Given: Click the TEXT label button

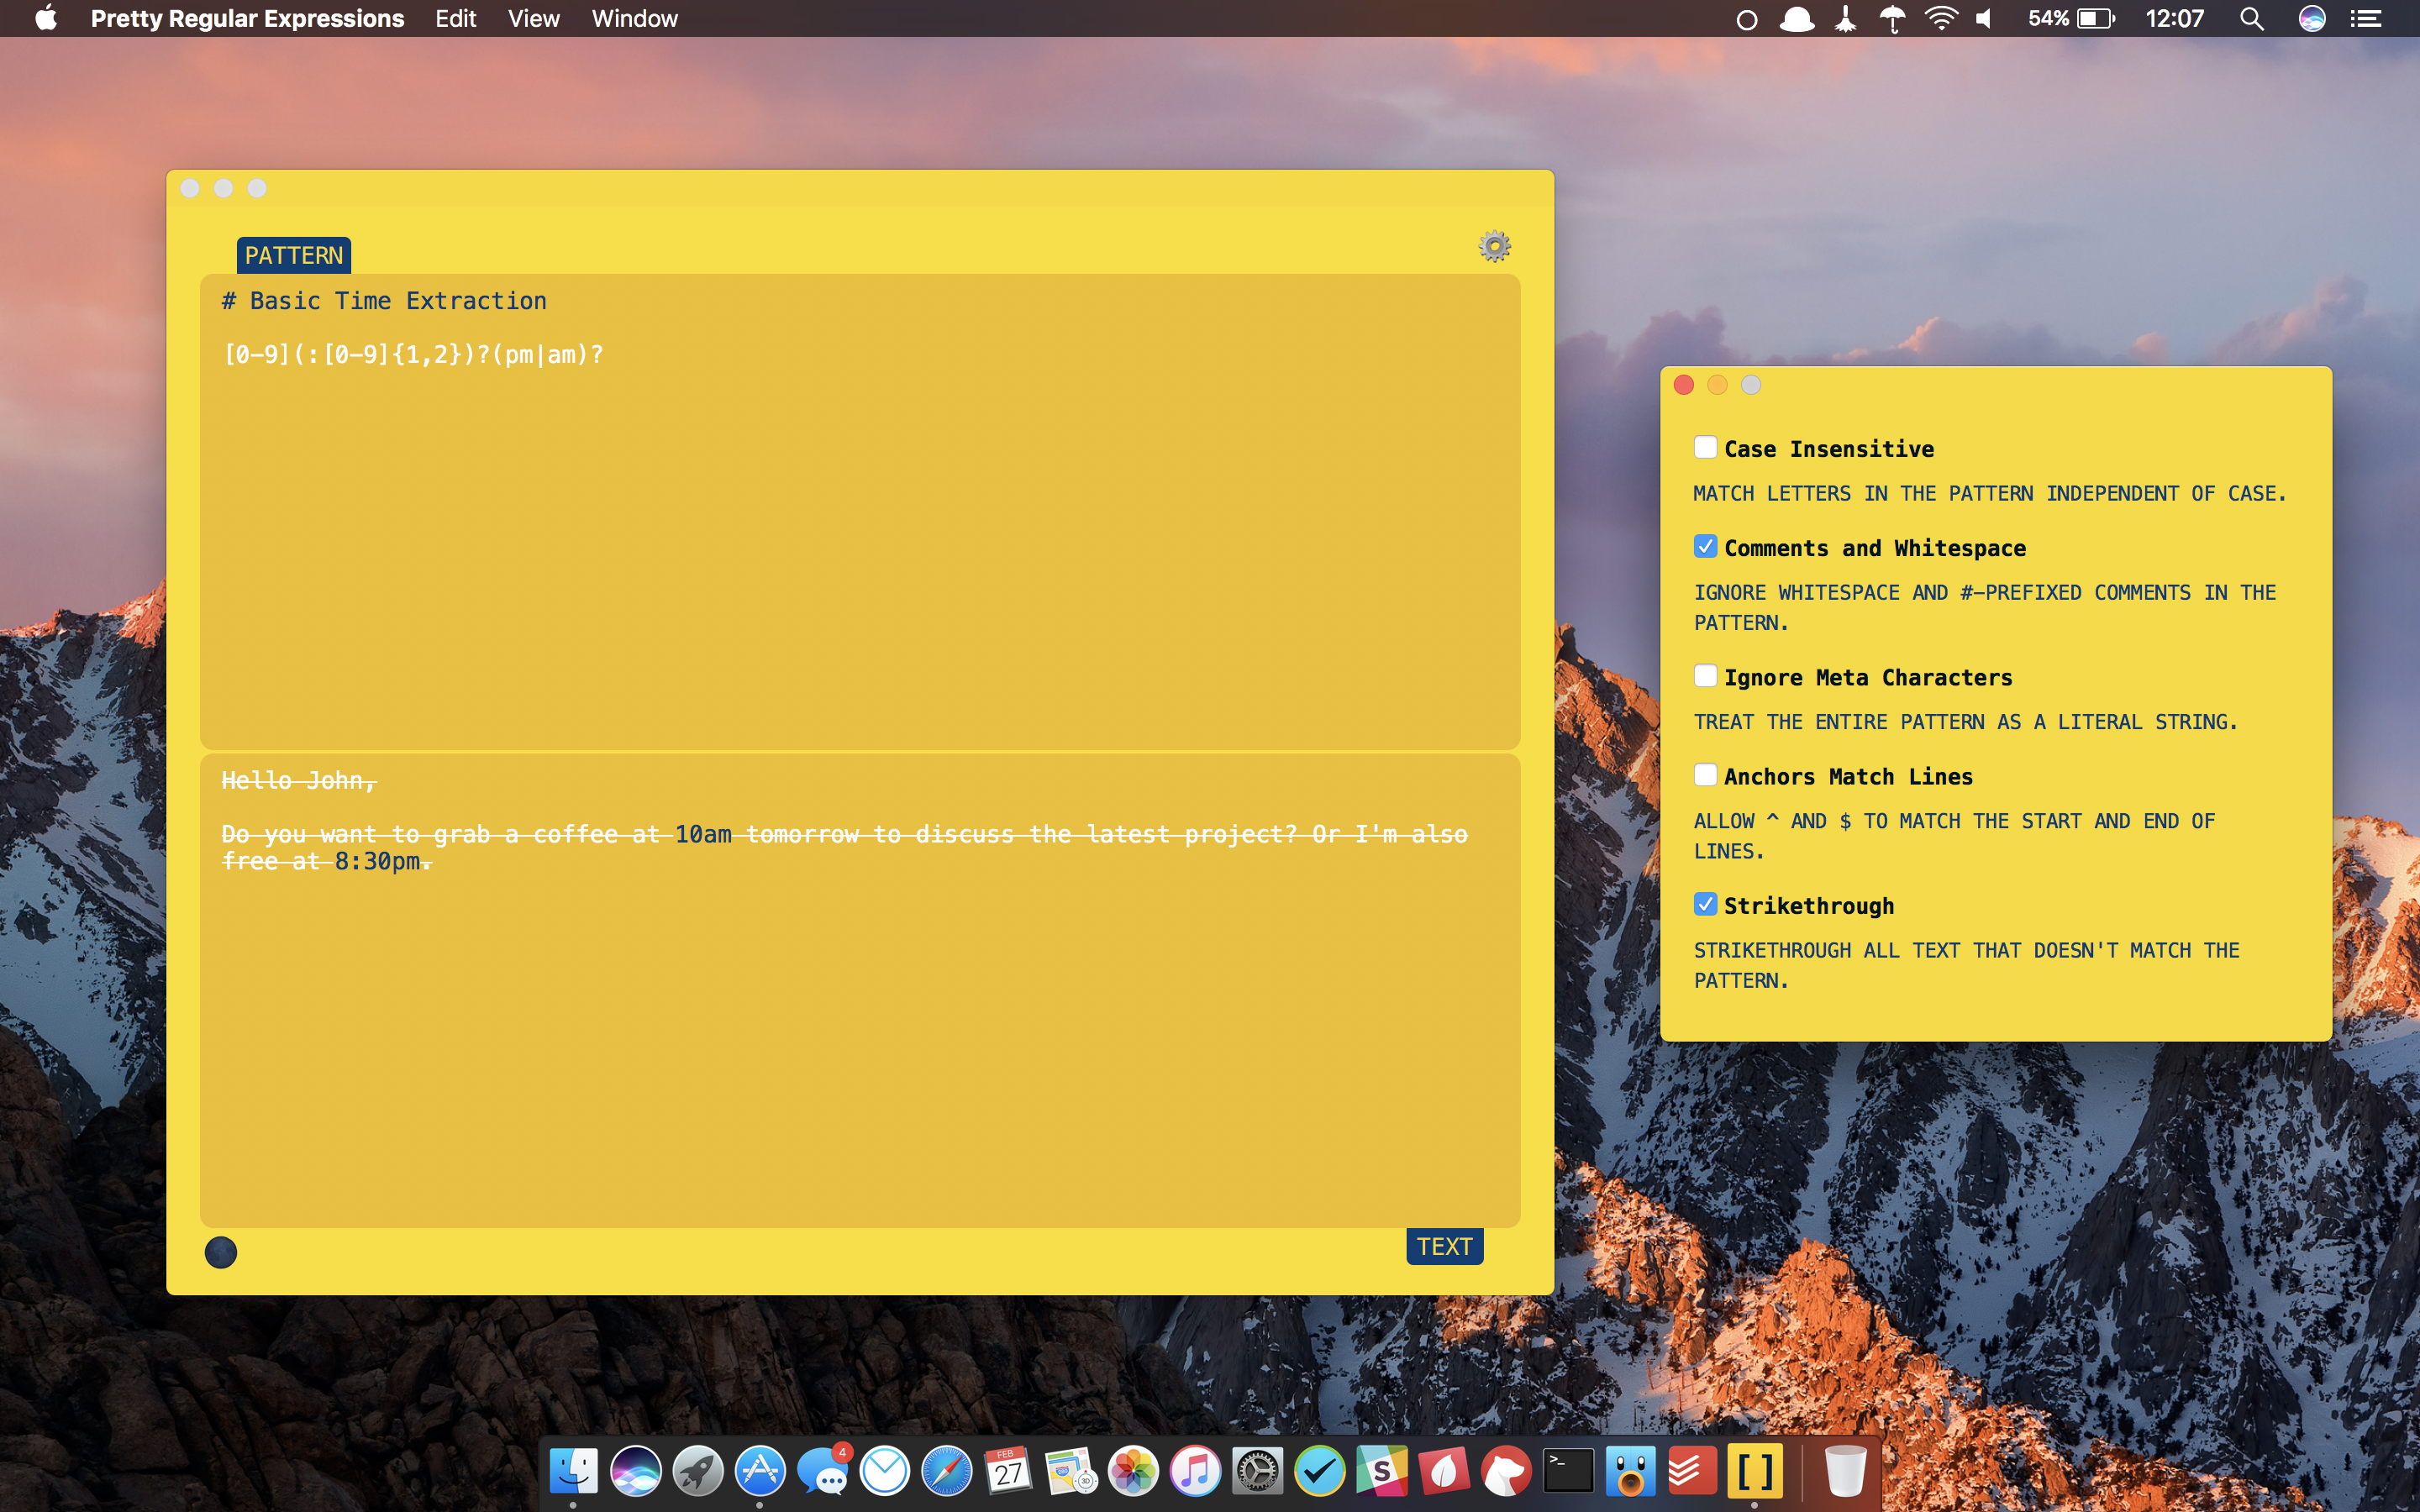Looking at the screenshot, I should 1444,1246.
